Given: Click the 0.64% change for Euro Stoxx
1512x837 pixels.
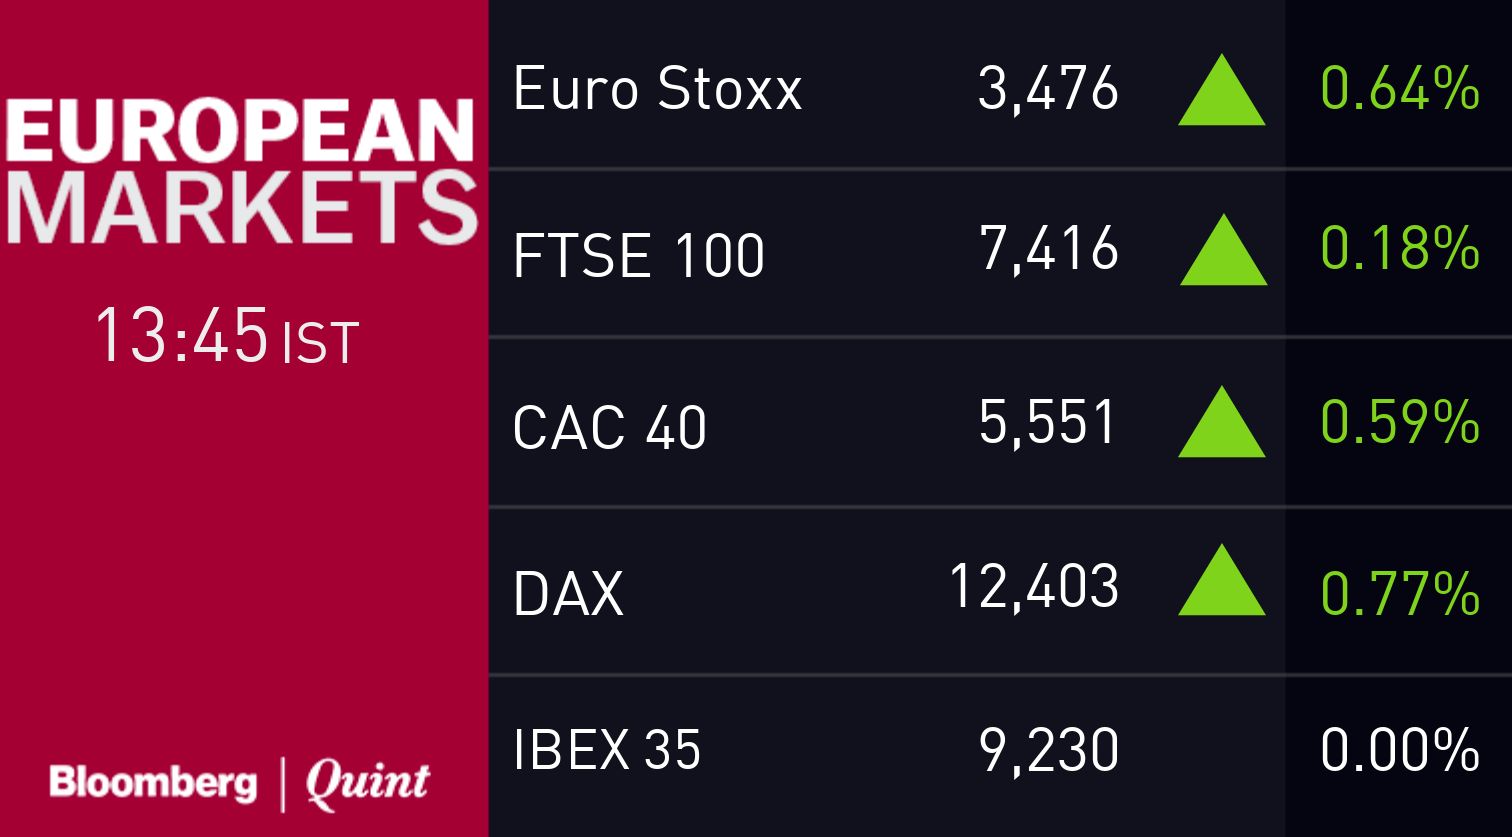Looking at the screenshot, I should tap(1399, 89).
